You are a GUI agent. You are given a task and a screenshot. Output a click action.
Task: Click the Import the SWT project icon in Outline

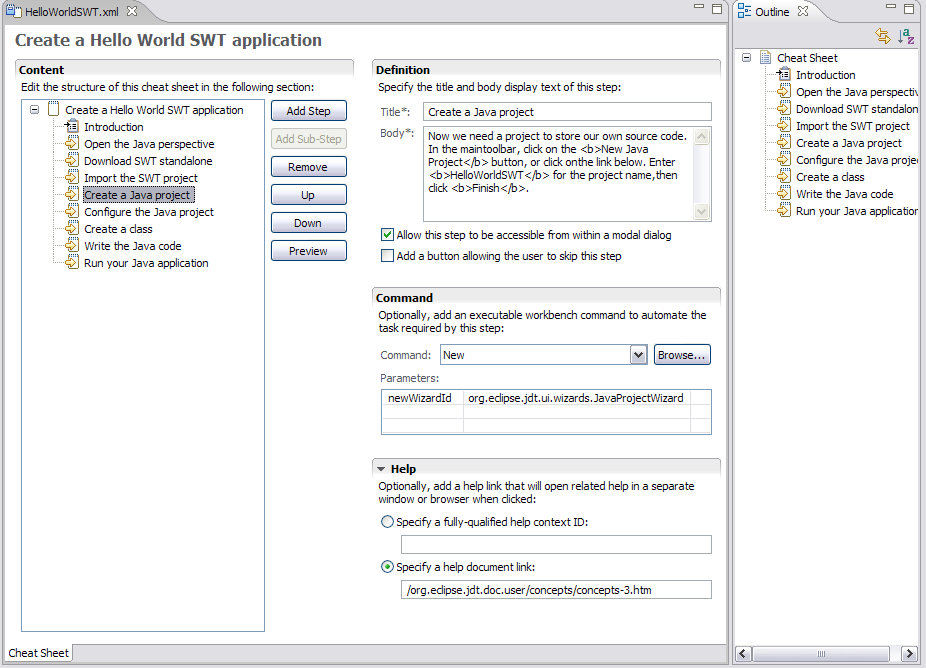point(784,126)
